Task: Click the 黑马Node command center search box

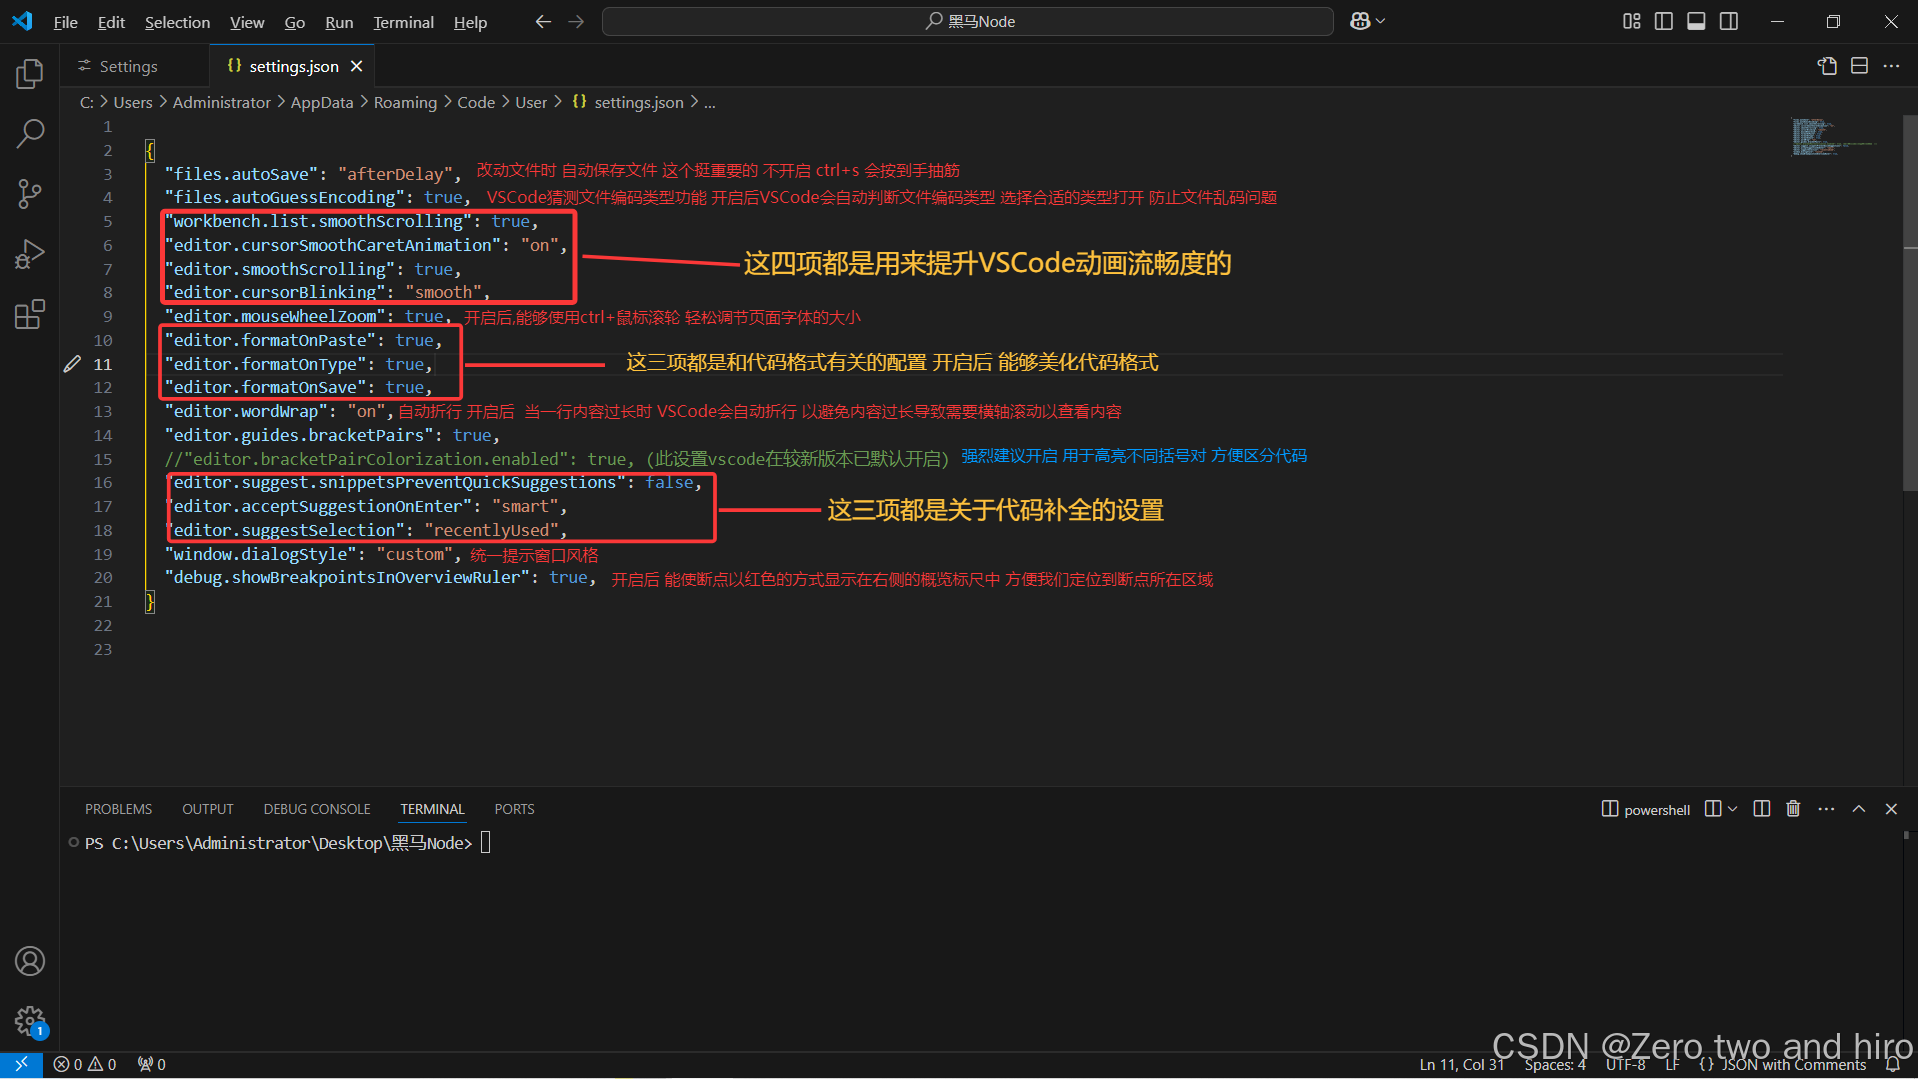Action: [967, 21]
